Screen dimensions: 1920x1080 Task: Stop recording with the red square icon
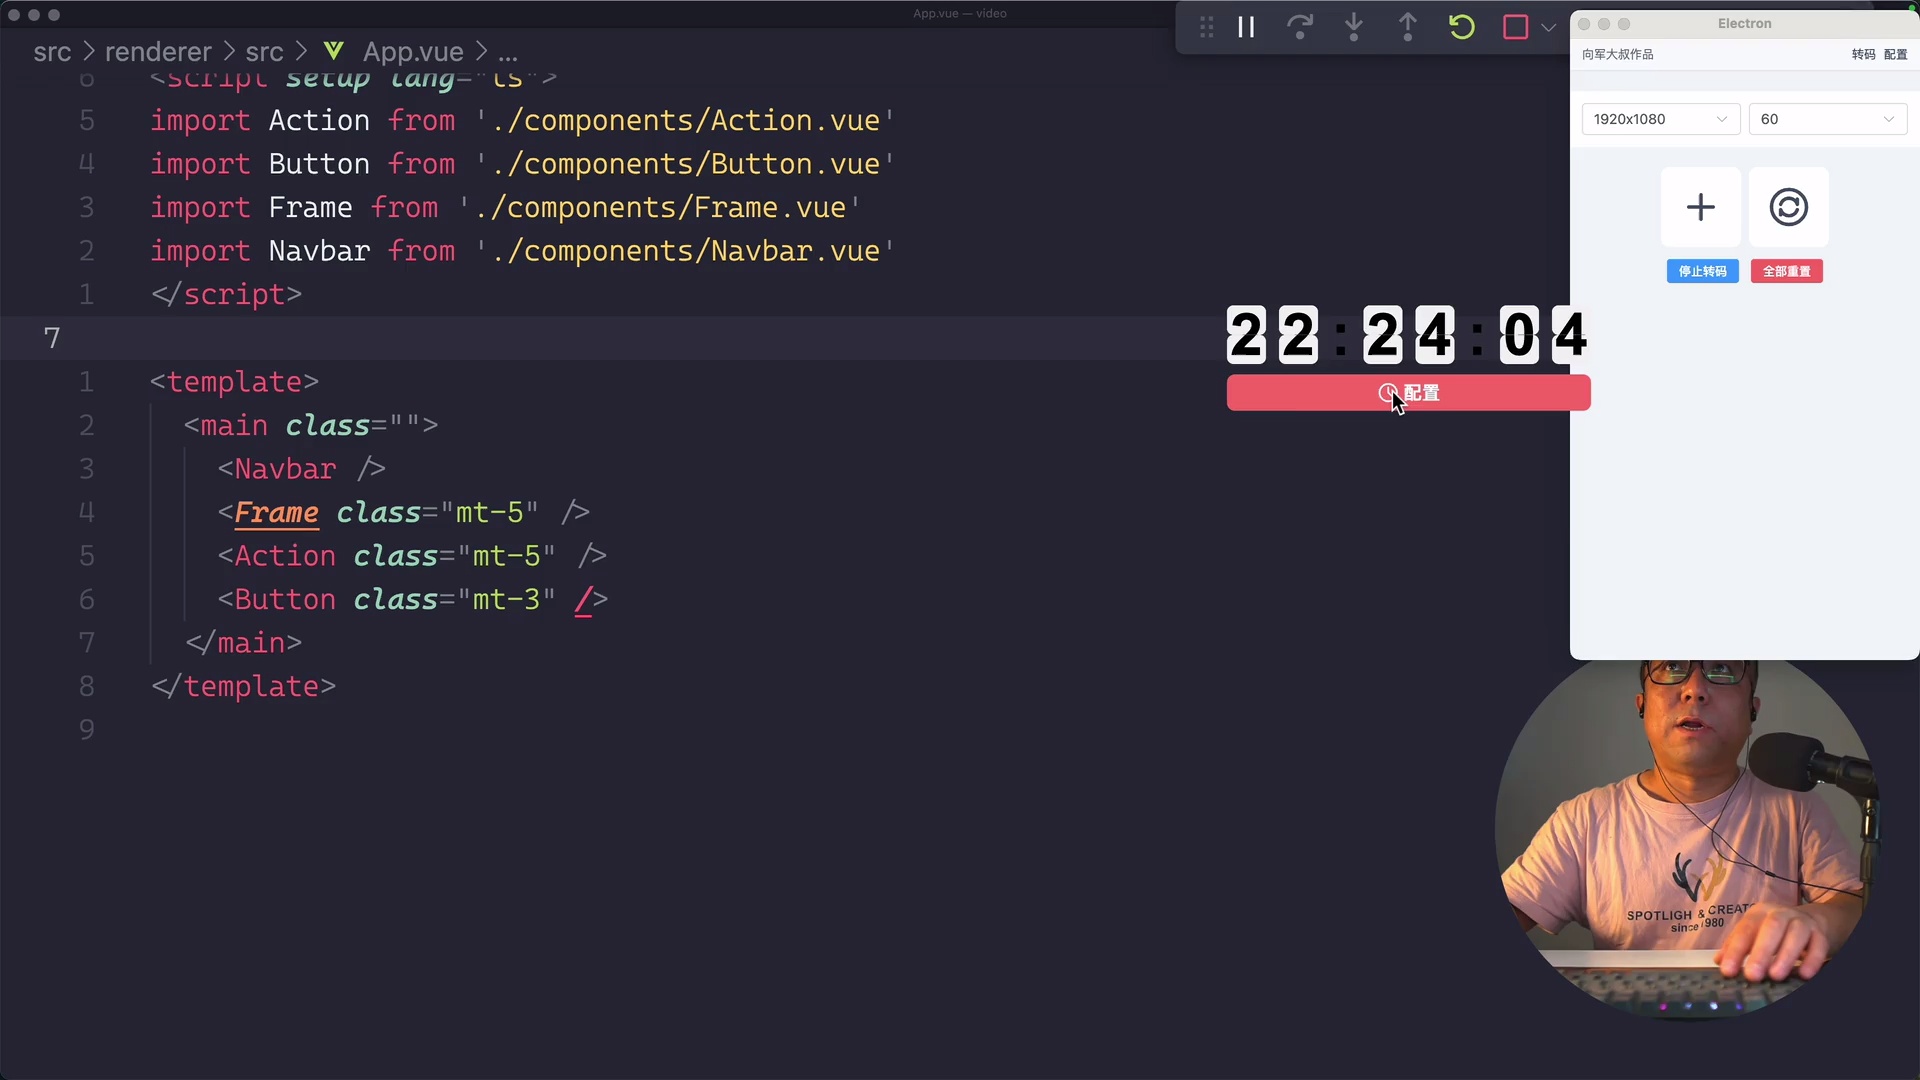coord(1517,27)
